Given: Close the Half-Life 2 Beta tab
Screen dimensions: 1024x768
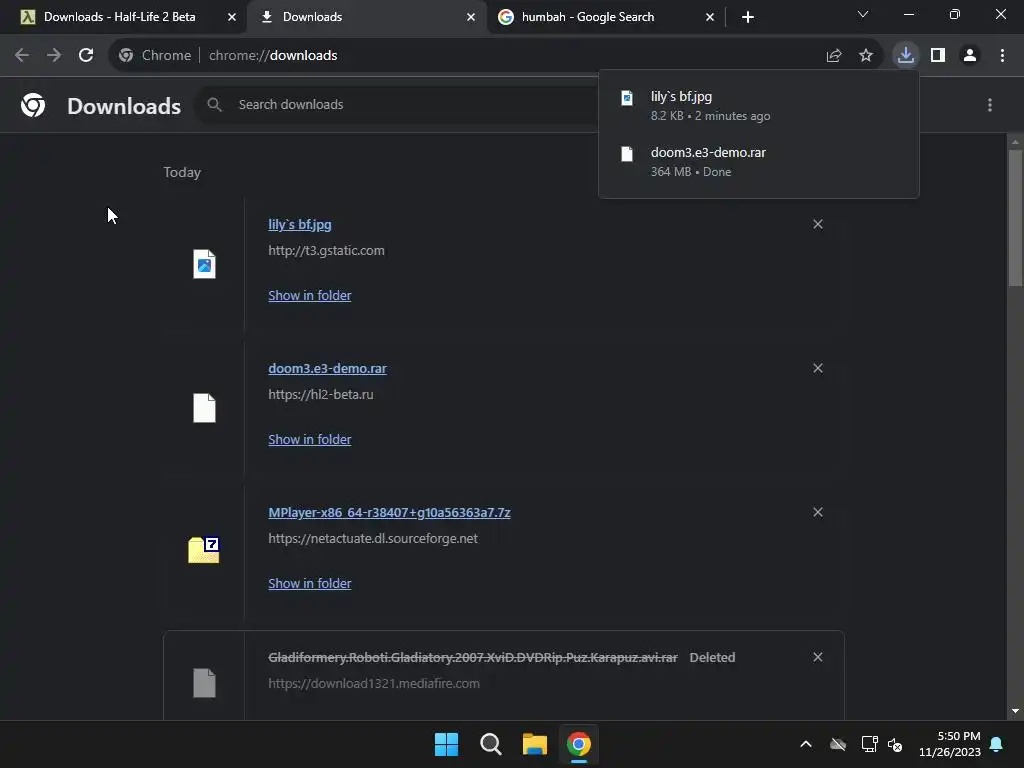Looking at the screenshot, I should pos(232,17).
